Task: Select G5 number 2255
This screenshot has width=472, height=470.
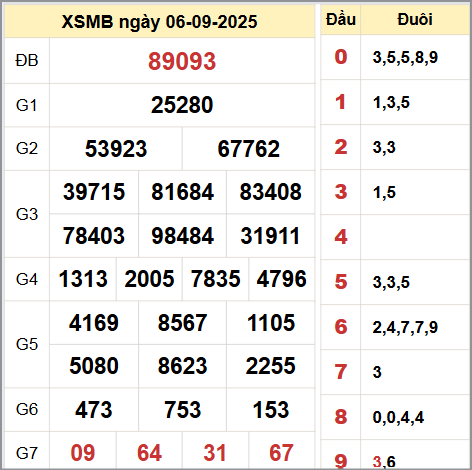Action: click(x=270, y=366)
